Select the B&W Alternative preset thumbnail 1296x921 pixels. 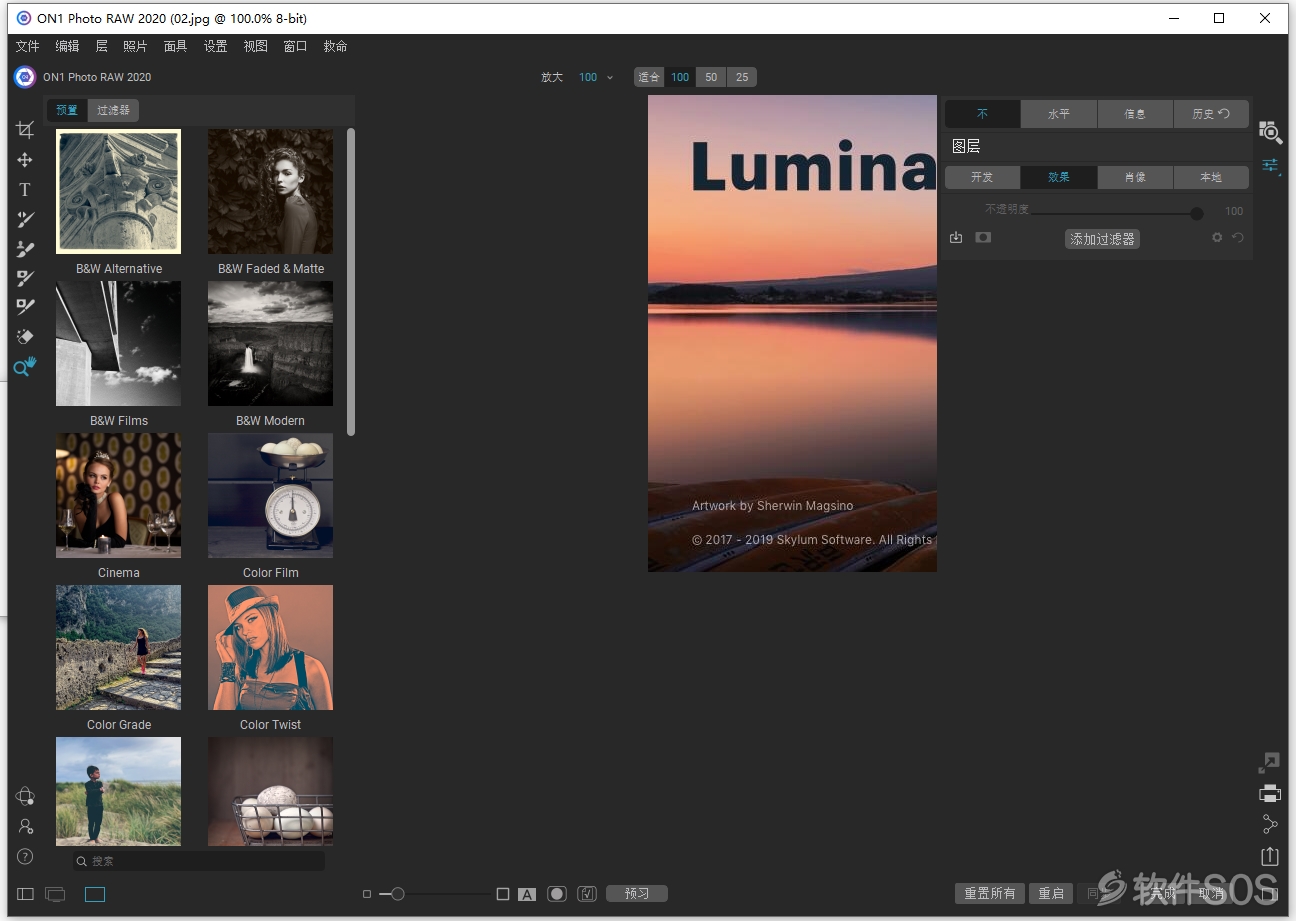(x=119, y=191)
